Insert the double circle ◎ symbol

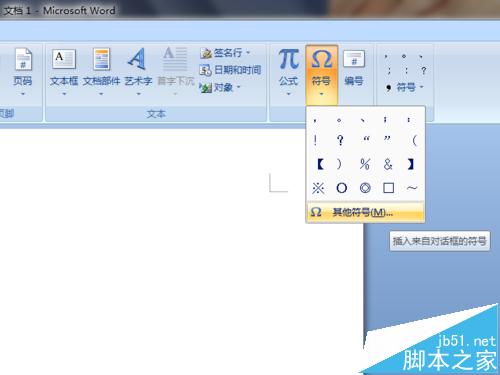(365, 188)
